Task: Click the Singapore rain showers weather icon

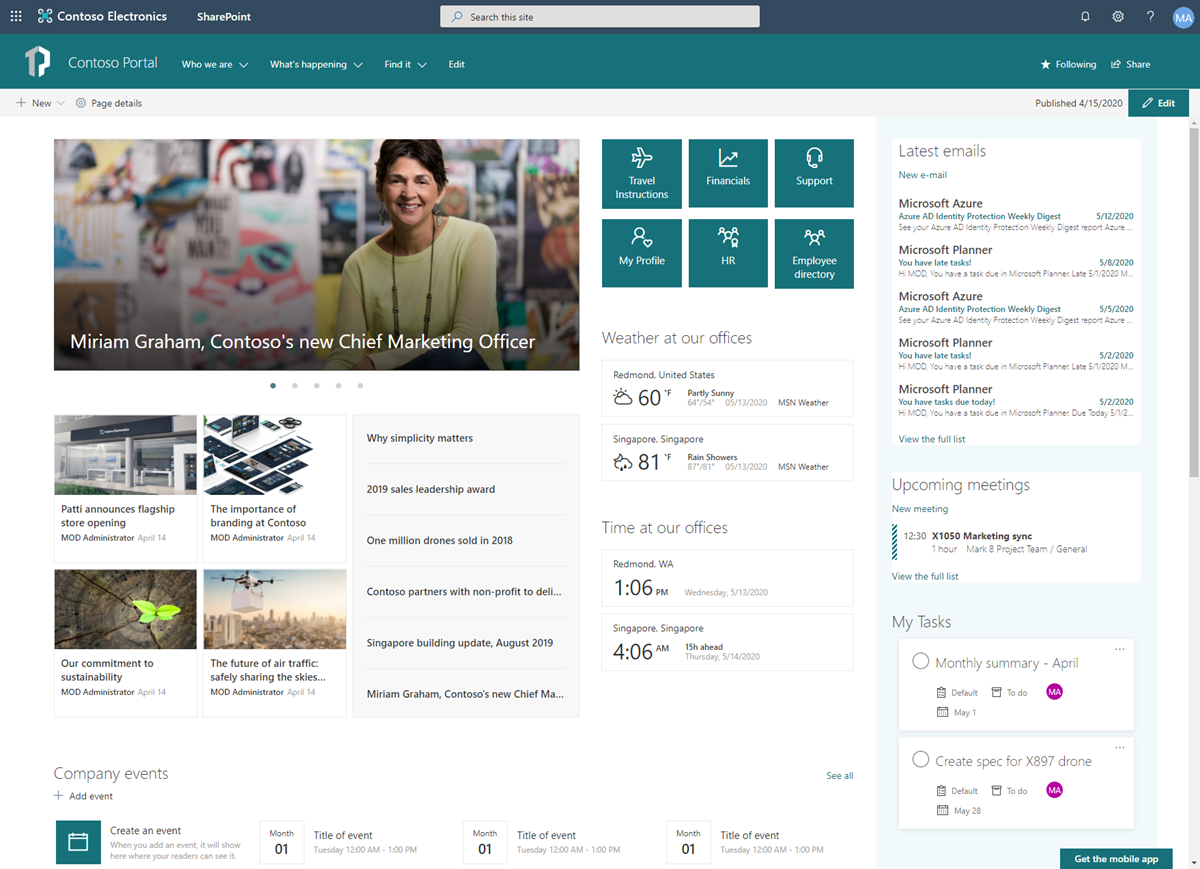Action: [x=623, y=462]
